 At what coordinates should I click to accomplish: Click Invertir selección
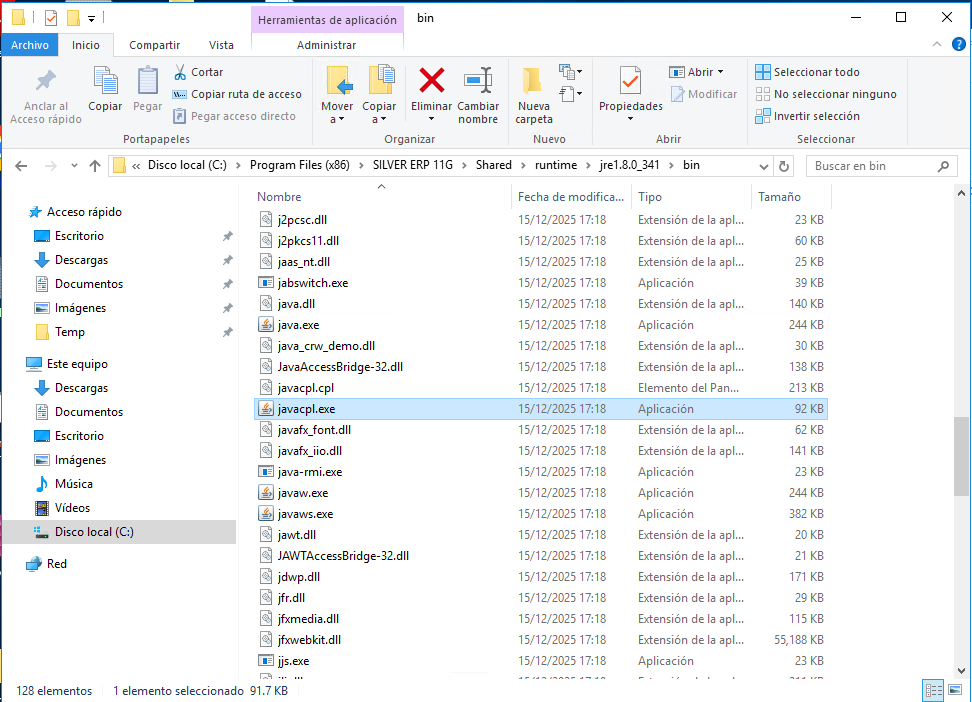[x=807, y=116]
